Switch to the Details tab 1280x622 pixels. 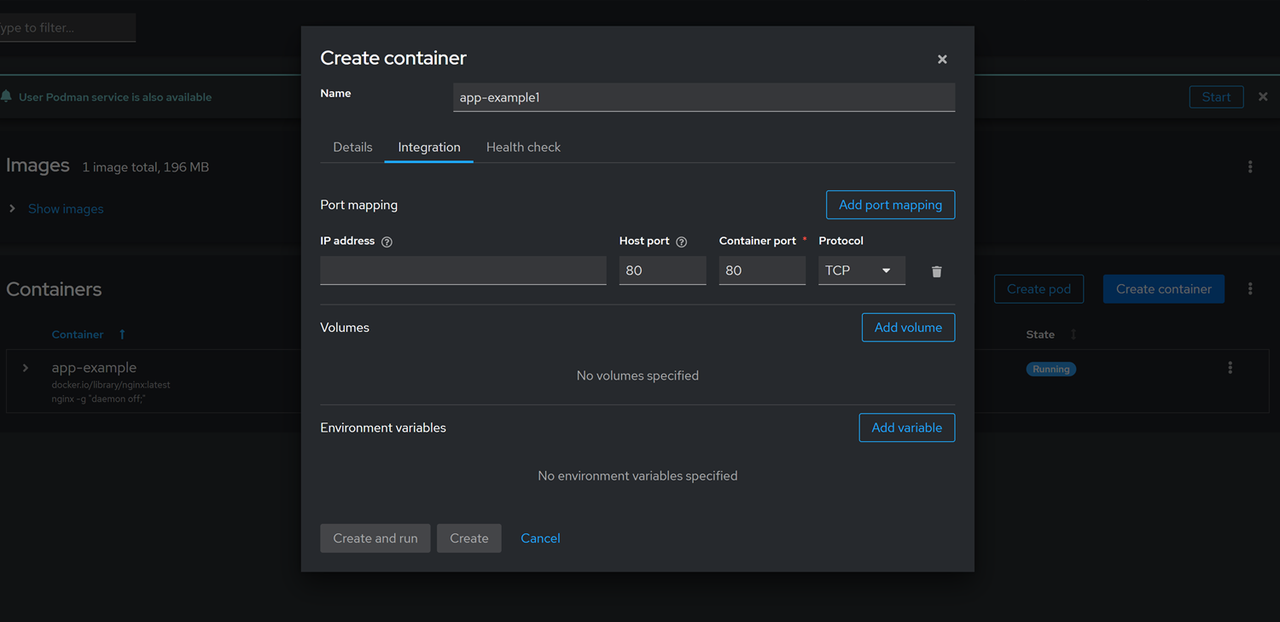coord(352,147)
